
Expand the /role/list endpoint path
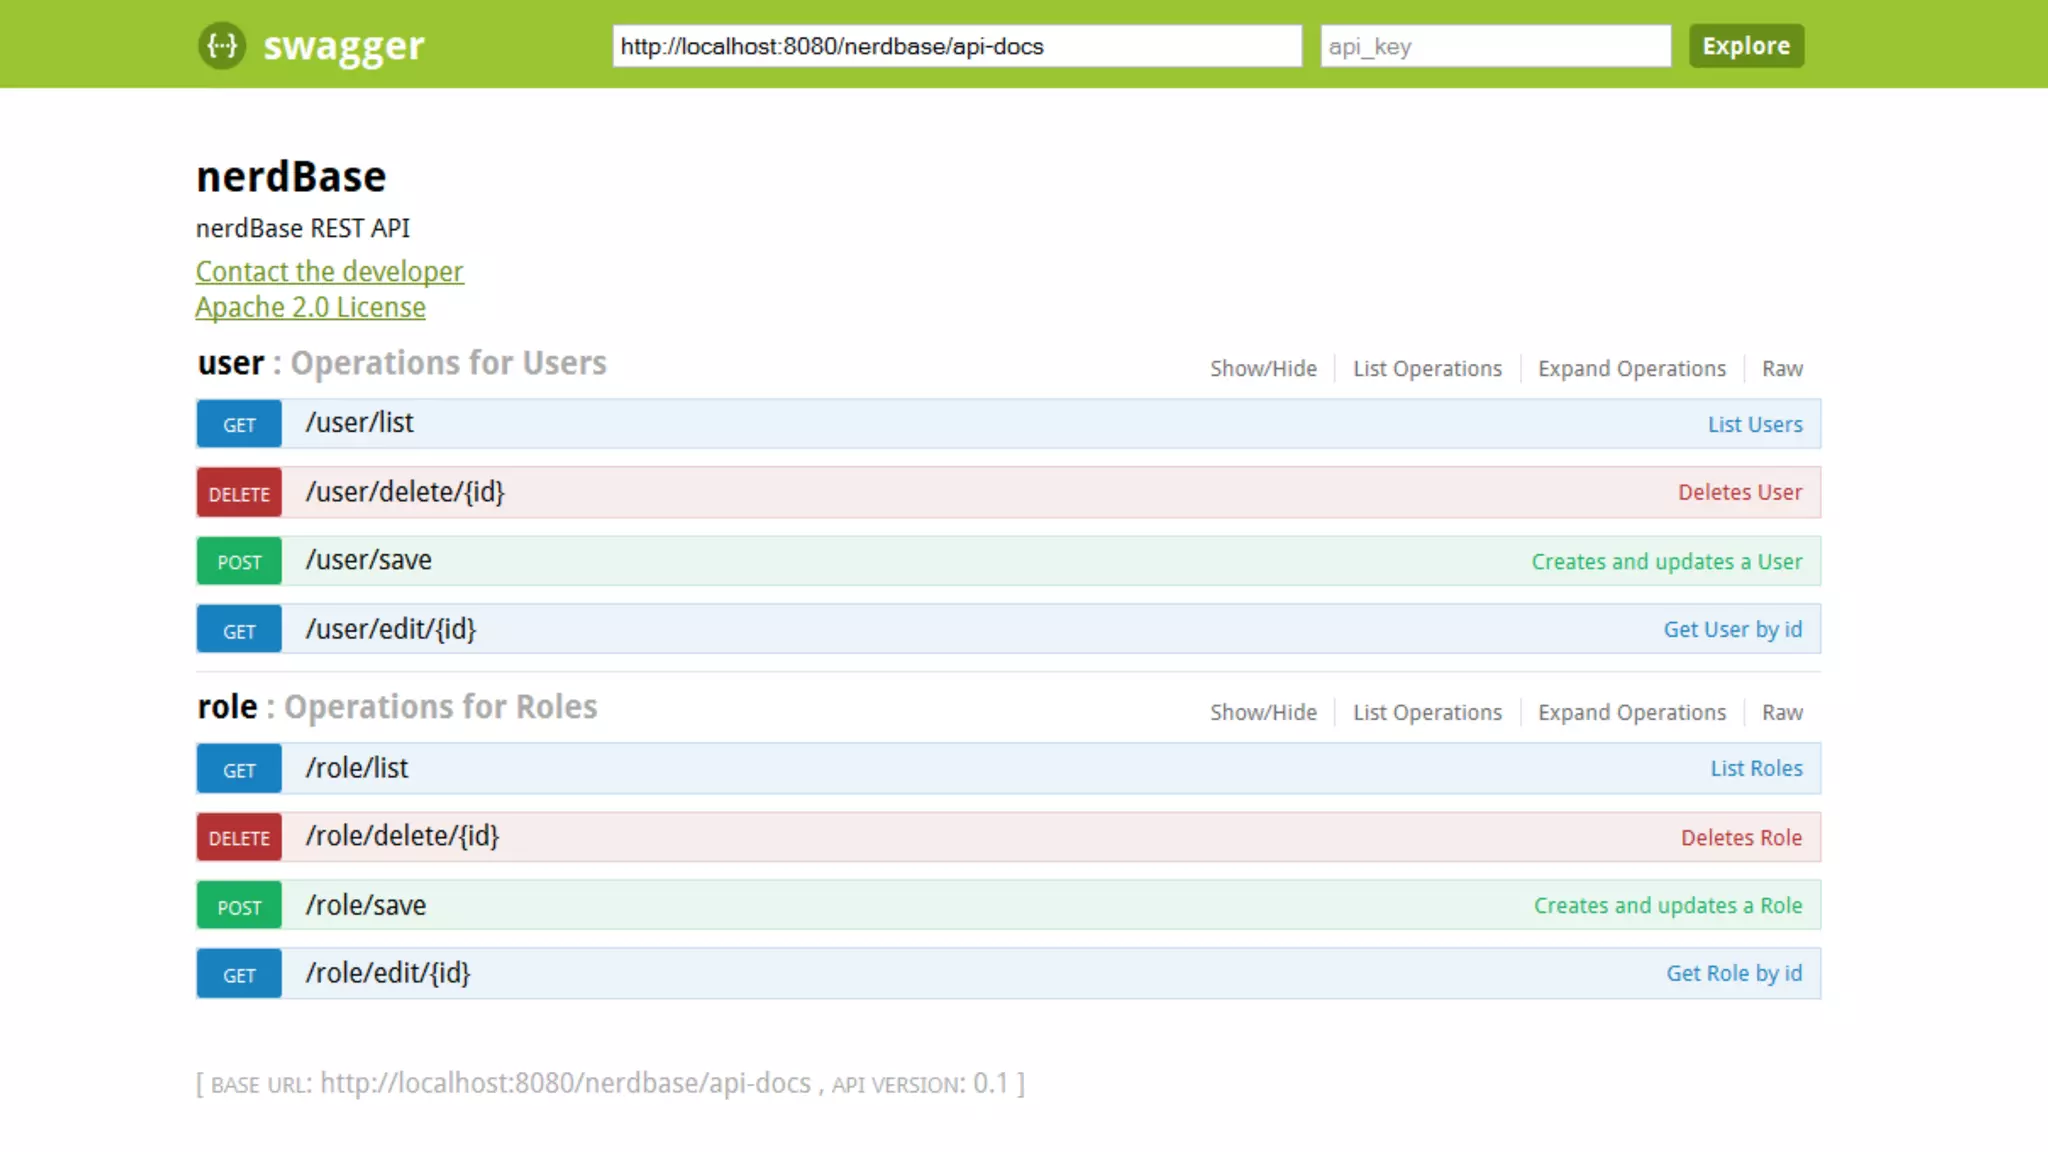[x=357, y=768]
